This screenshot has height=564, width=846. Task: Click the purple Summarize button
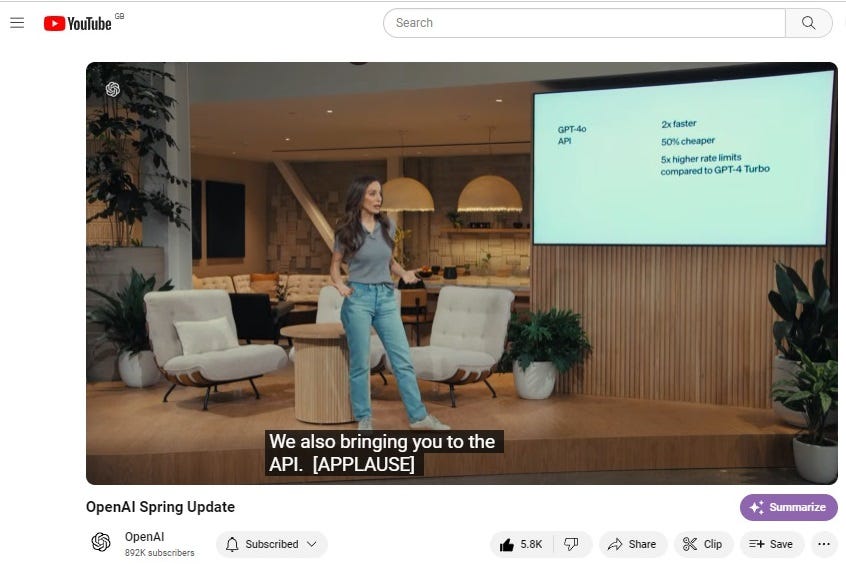tap(788, 507)
